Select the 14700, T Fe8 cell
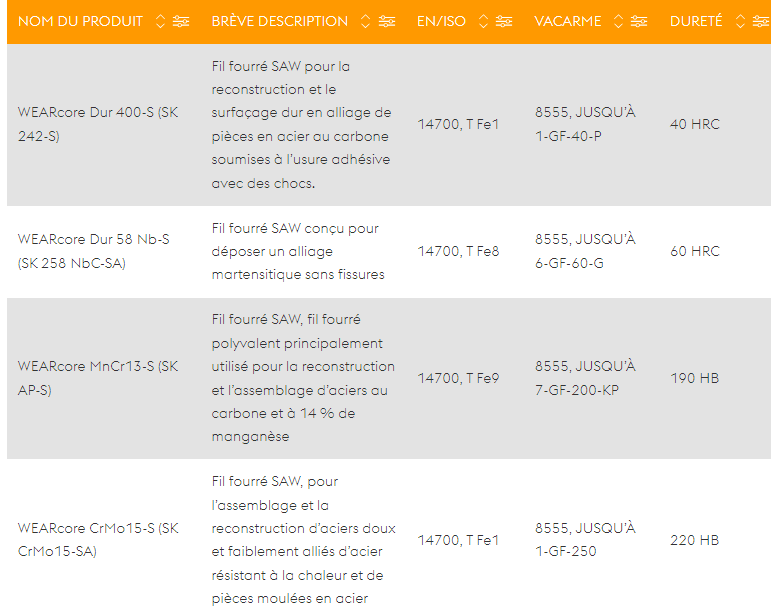Viewport: 771px width, 615px height. (x=458, y=252)
